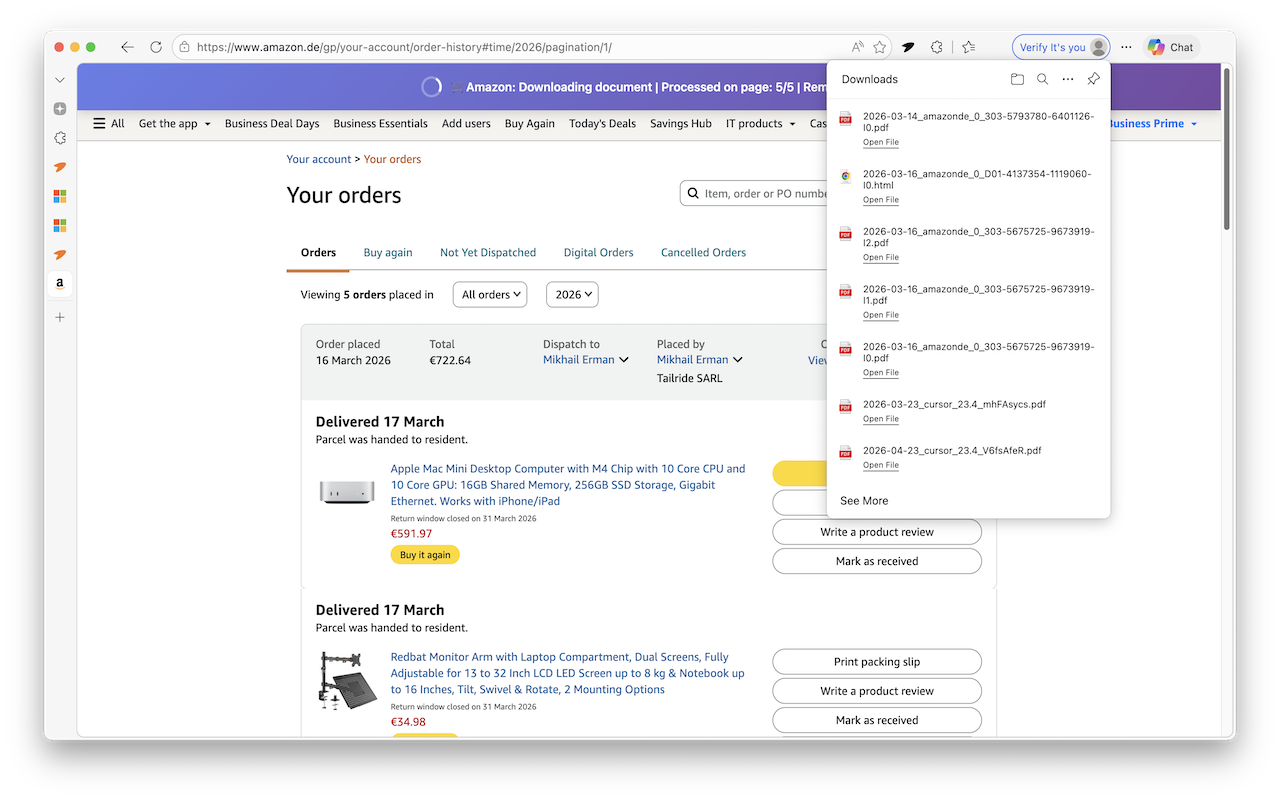Go back with the browser back arrow
This screenshot has width=1280, height=800.
(127, 47)
